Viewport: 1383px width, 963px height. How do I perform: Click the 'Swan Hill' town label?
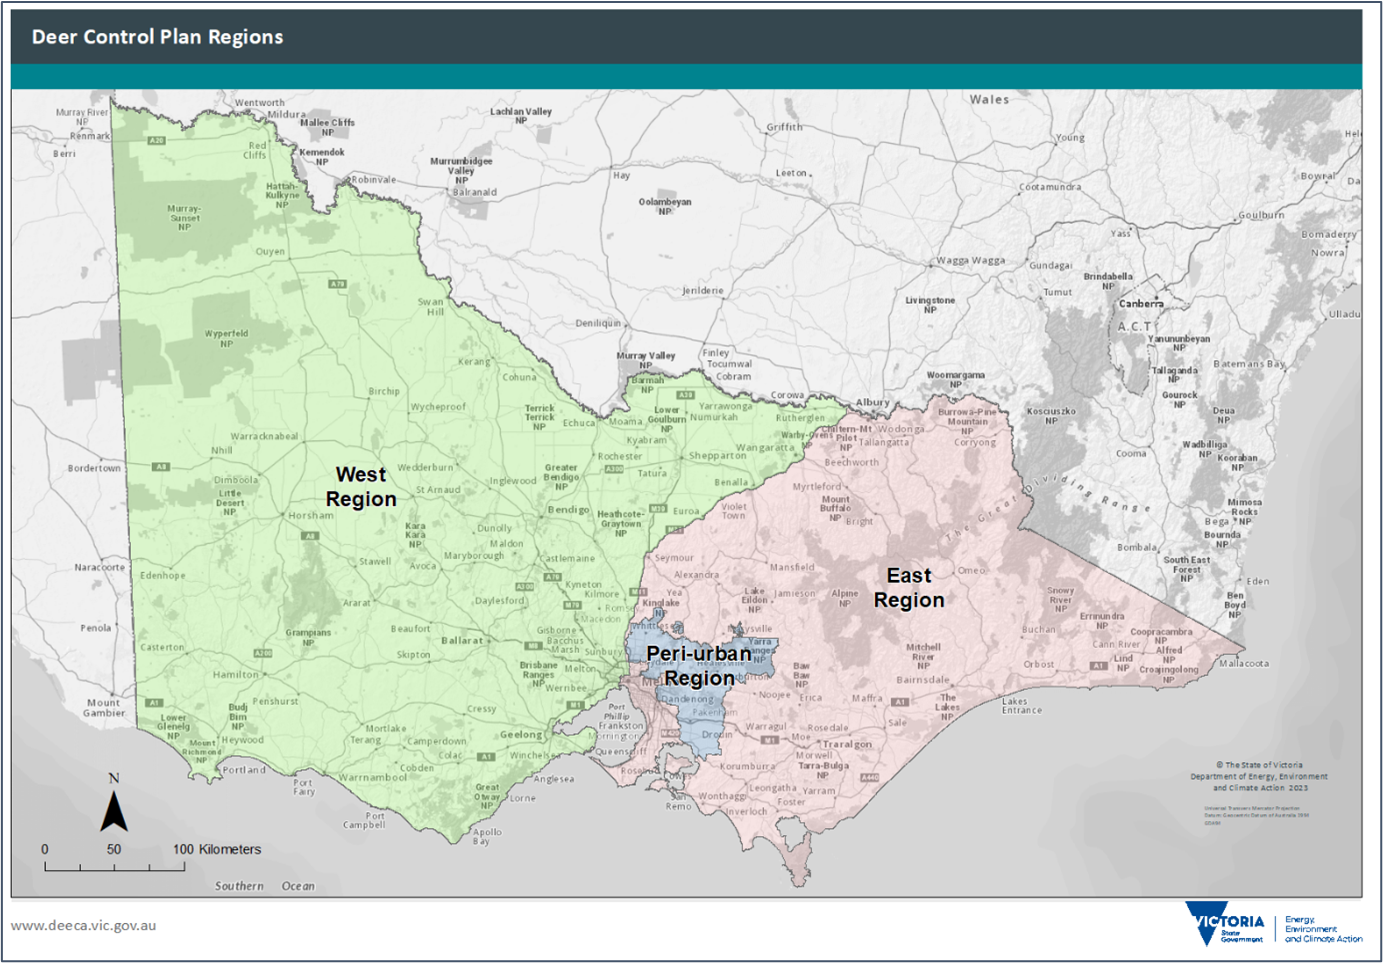[x=431, y=306]
